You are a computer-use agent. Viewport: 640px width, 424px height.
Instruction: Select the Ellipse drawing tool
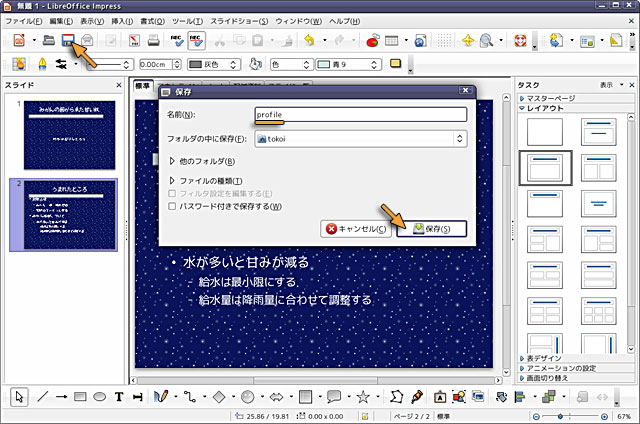click(99, 397)
